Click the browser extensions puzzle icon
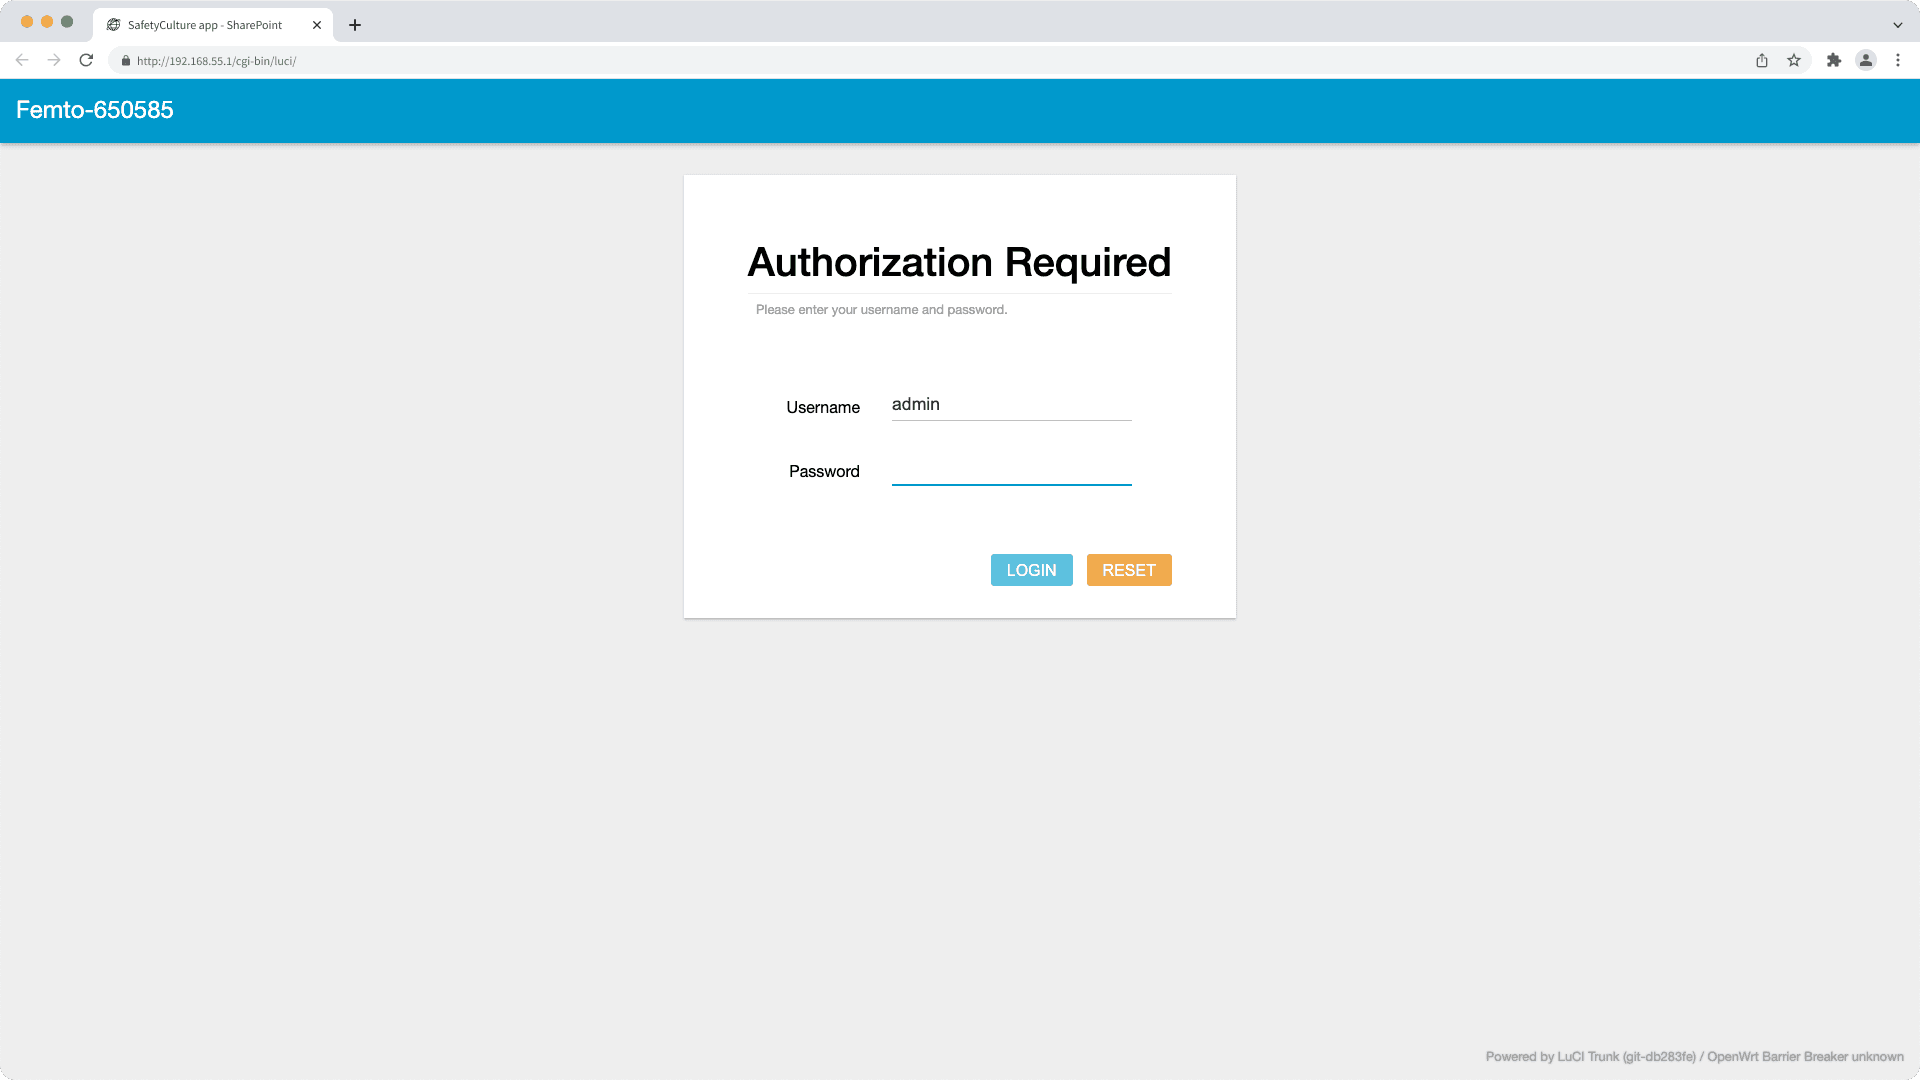This screenshot has height=1080, width=1920. tap(1834, 60)
